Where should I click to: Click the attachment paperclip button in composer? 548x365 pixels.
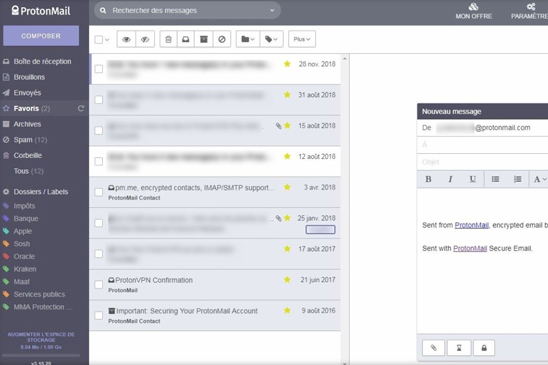pos(433,348)
